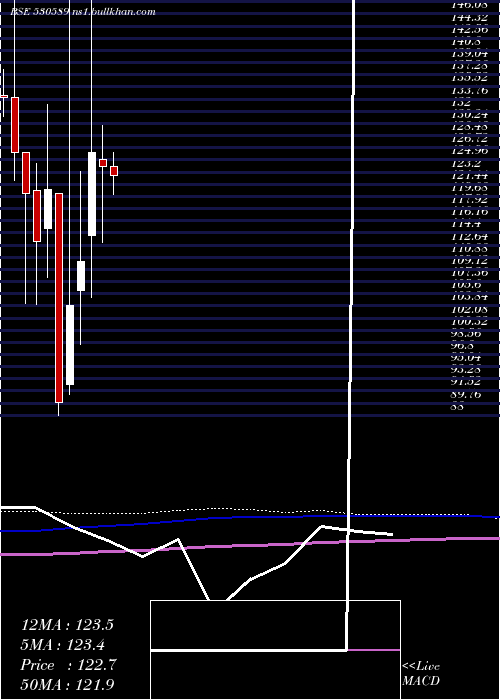Select the 139.04 price axis label

[x=469, y=54]
